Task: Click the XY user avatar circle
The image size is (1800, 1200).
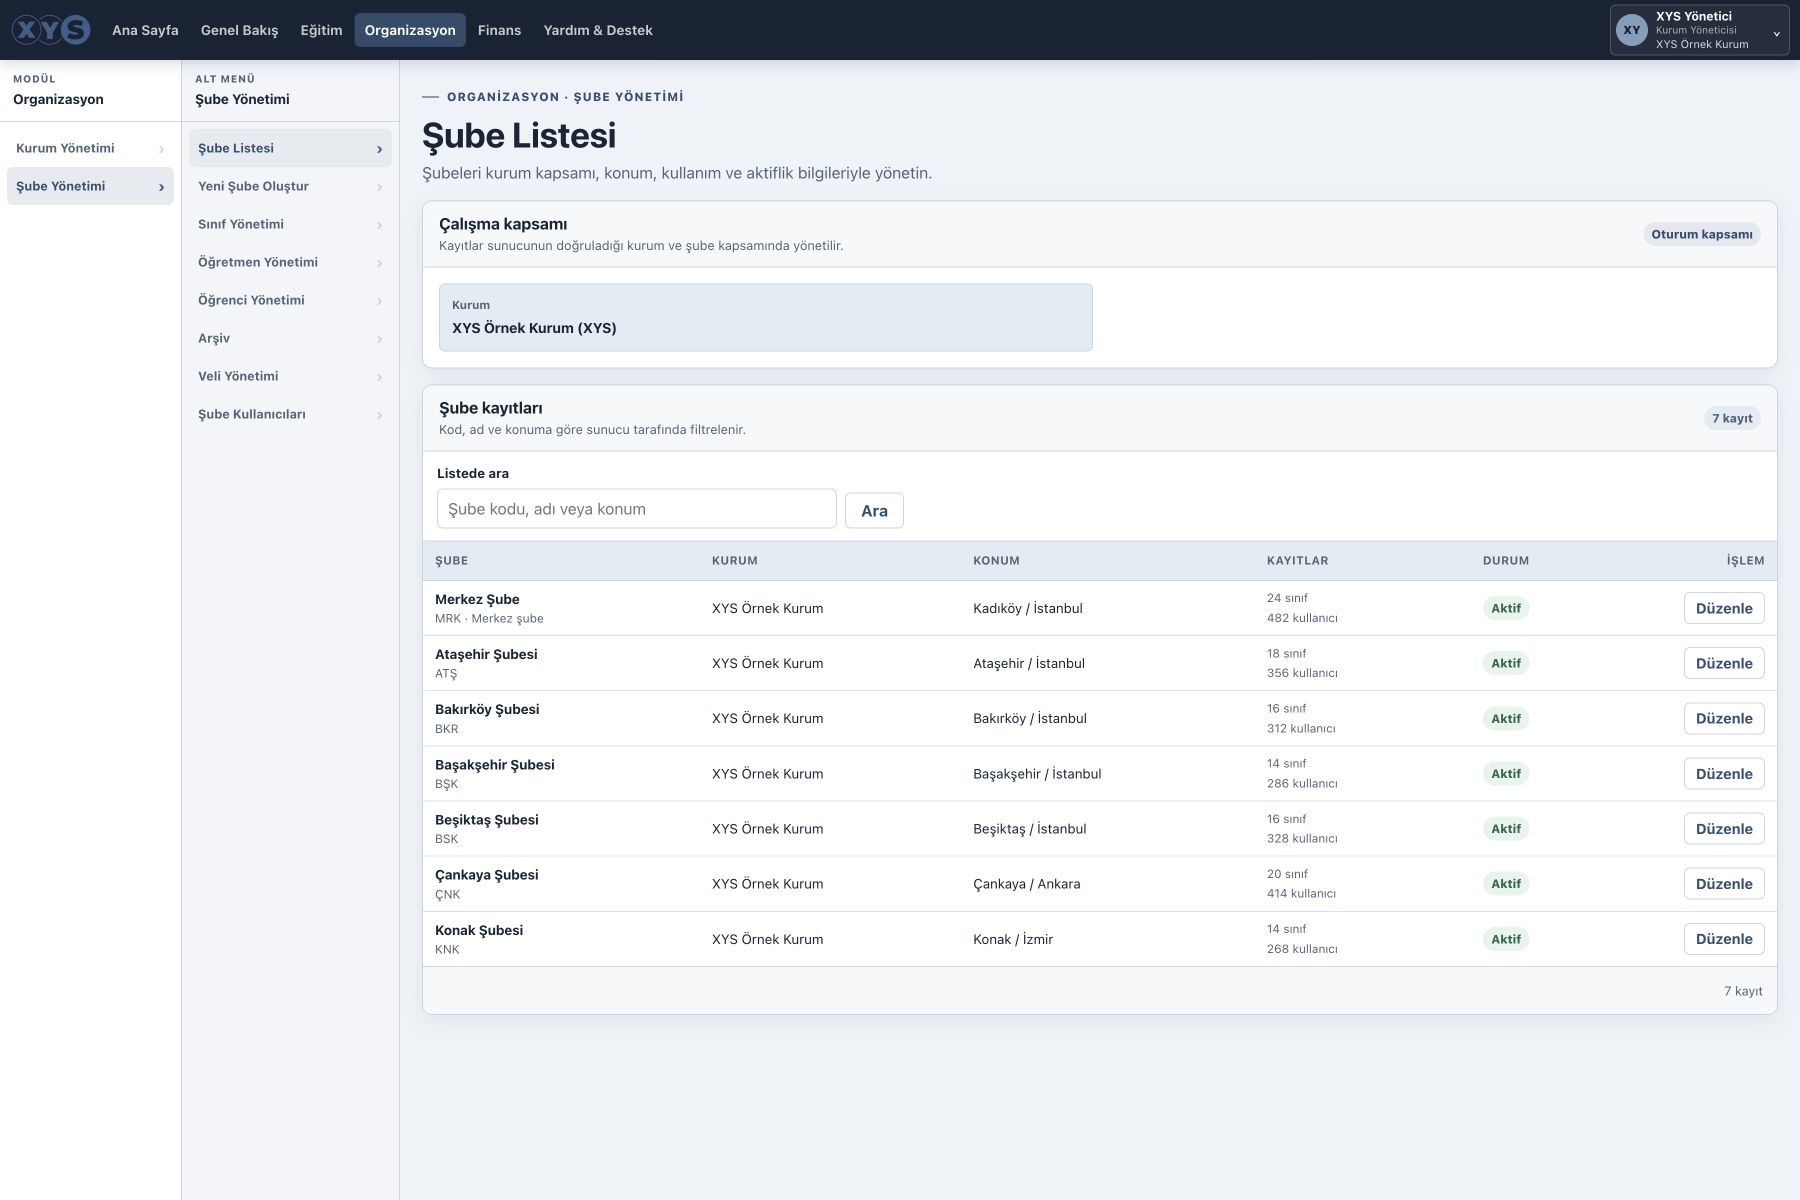Action: click(1632, 30)
